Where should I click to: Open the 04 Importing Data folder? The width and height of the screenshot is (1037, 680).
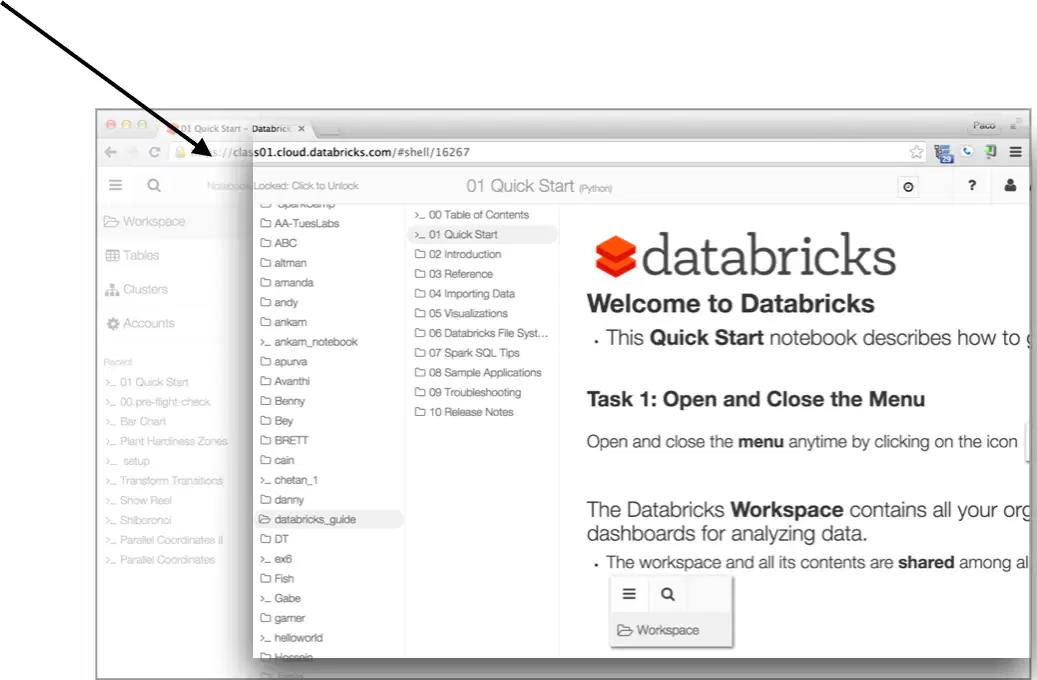[464, 294]
